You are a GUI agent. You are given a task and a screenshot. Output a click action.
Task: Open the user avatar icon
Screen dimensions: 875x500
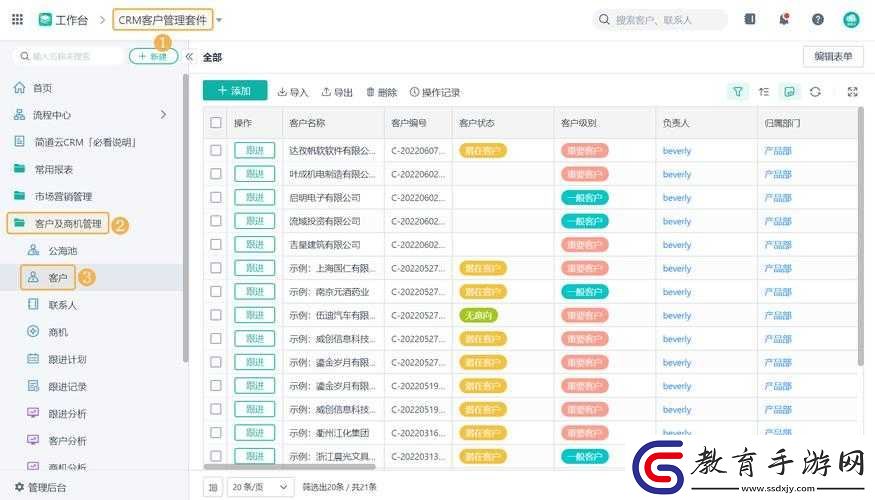[x=851, y=20]
